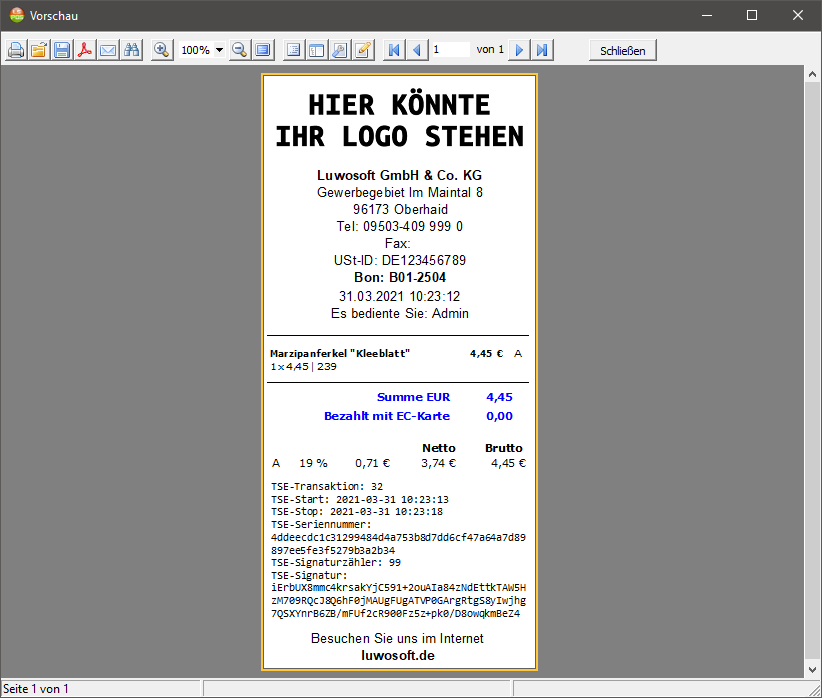Click the receipt number 'Bon: B01-2504'
Image resolution: width=822 pixels, height=698 pixels.
[x=400, y=277]
